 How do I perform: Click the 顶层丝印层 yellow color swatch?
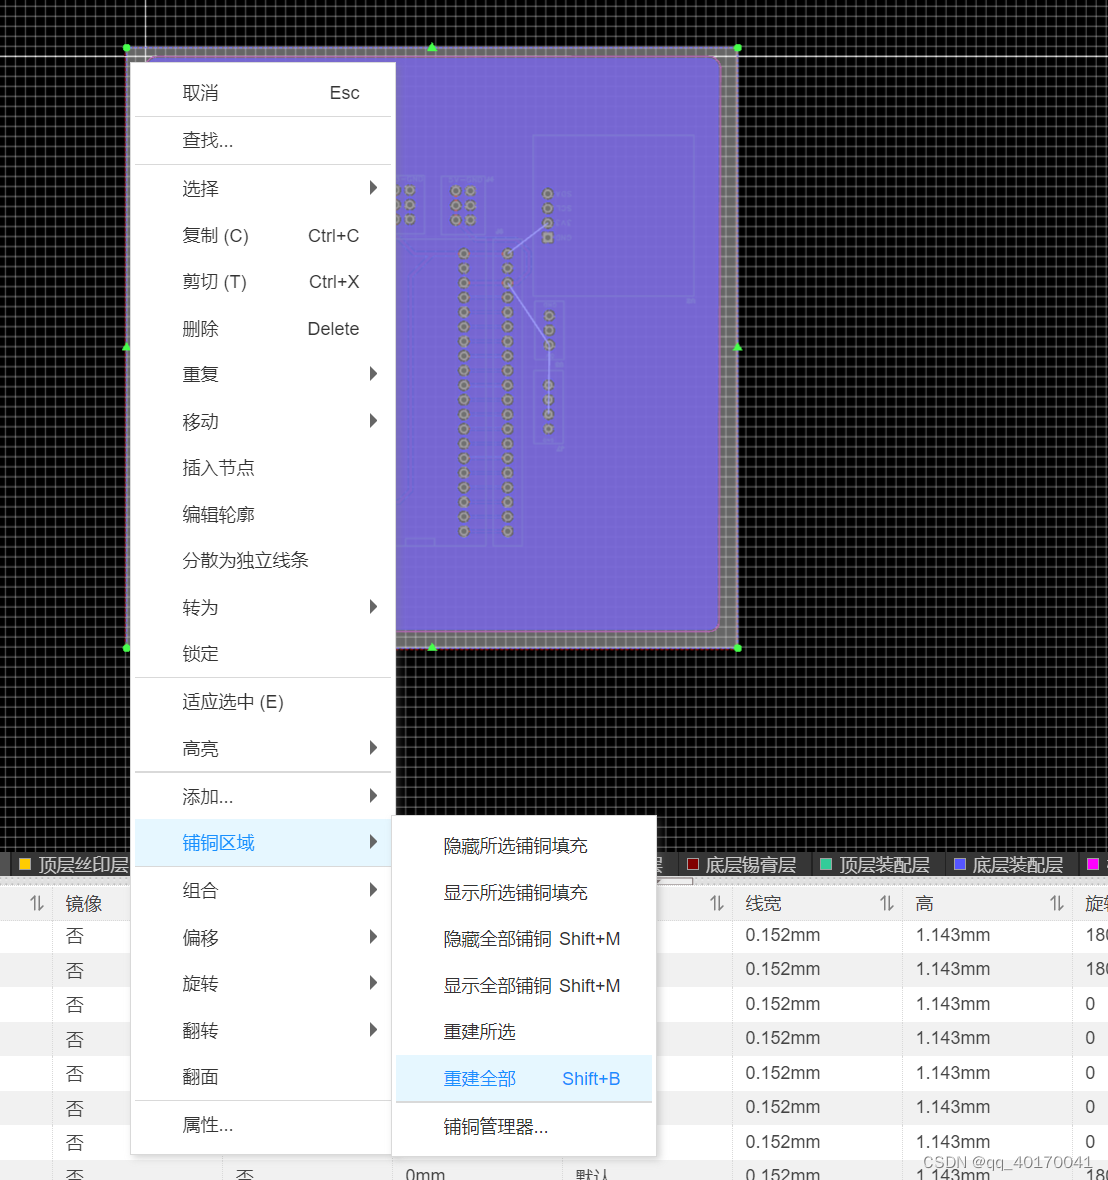[x=25, y=864]
